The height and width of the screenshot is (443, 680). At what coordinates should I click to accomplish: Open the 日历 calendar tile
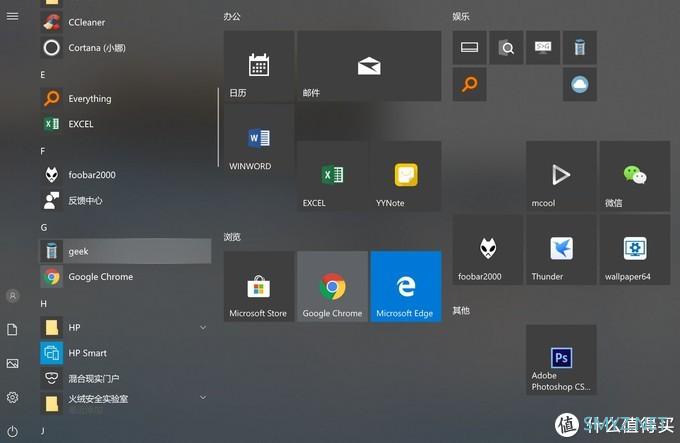(x=259, y=66)
